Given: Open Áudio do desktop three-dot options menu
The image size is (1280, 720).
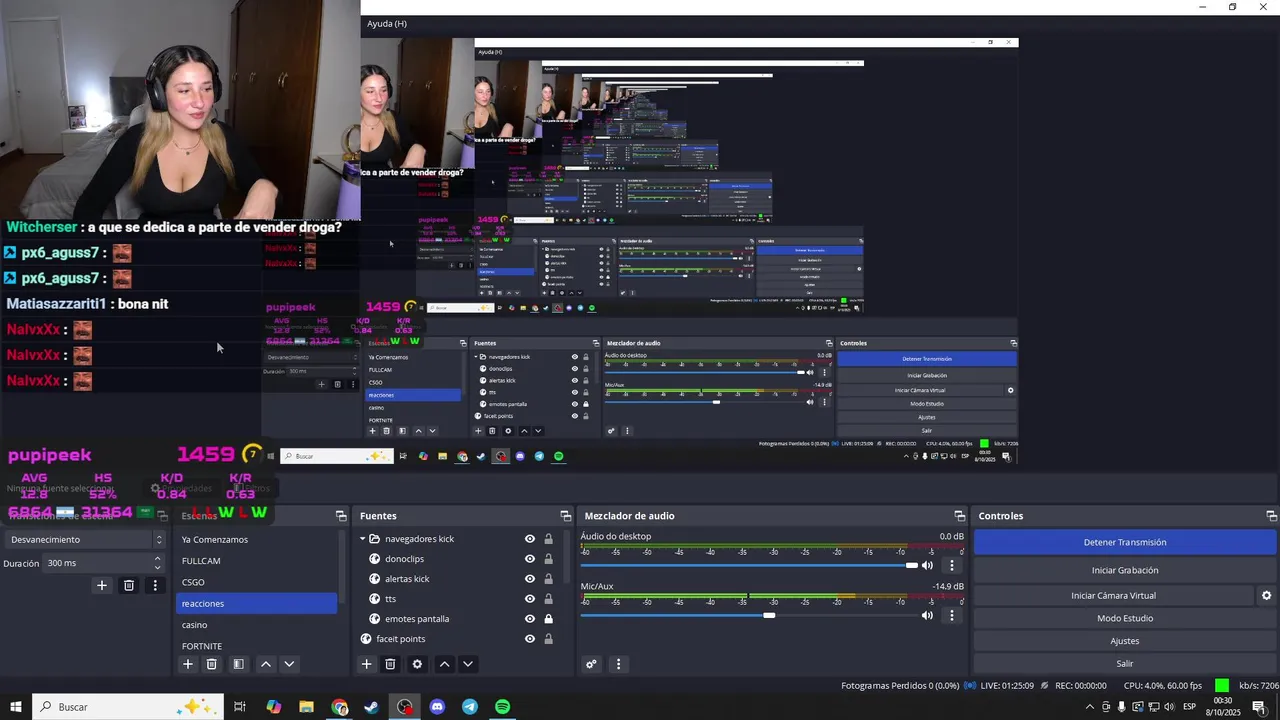Looking at the screenshot, I should (951, 566).
